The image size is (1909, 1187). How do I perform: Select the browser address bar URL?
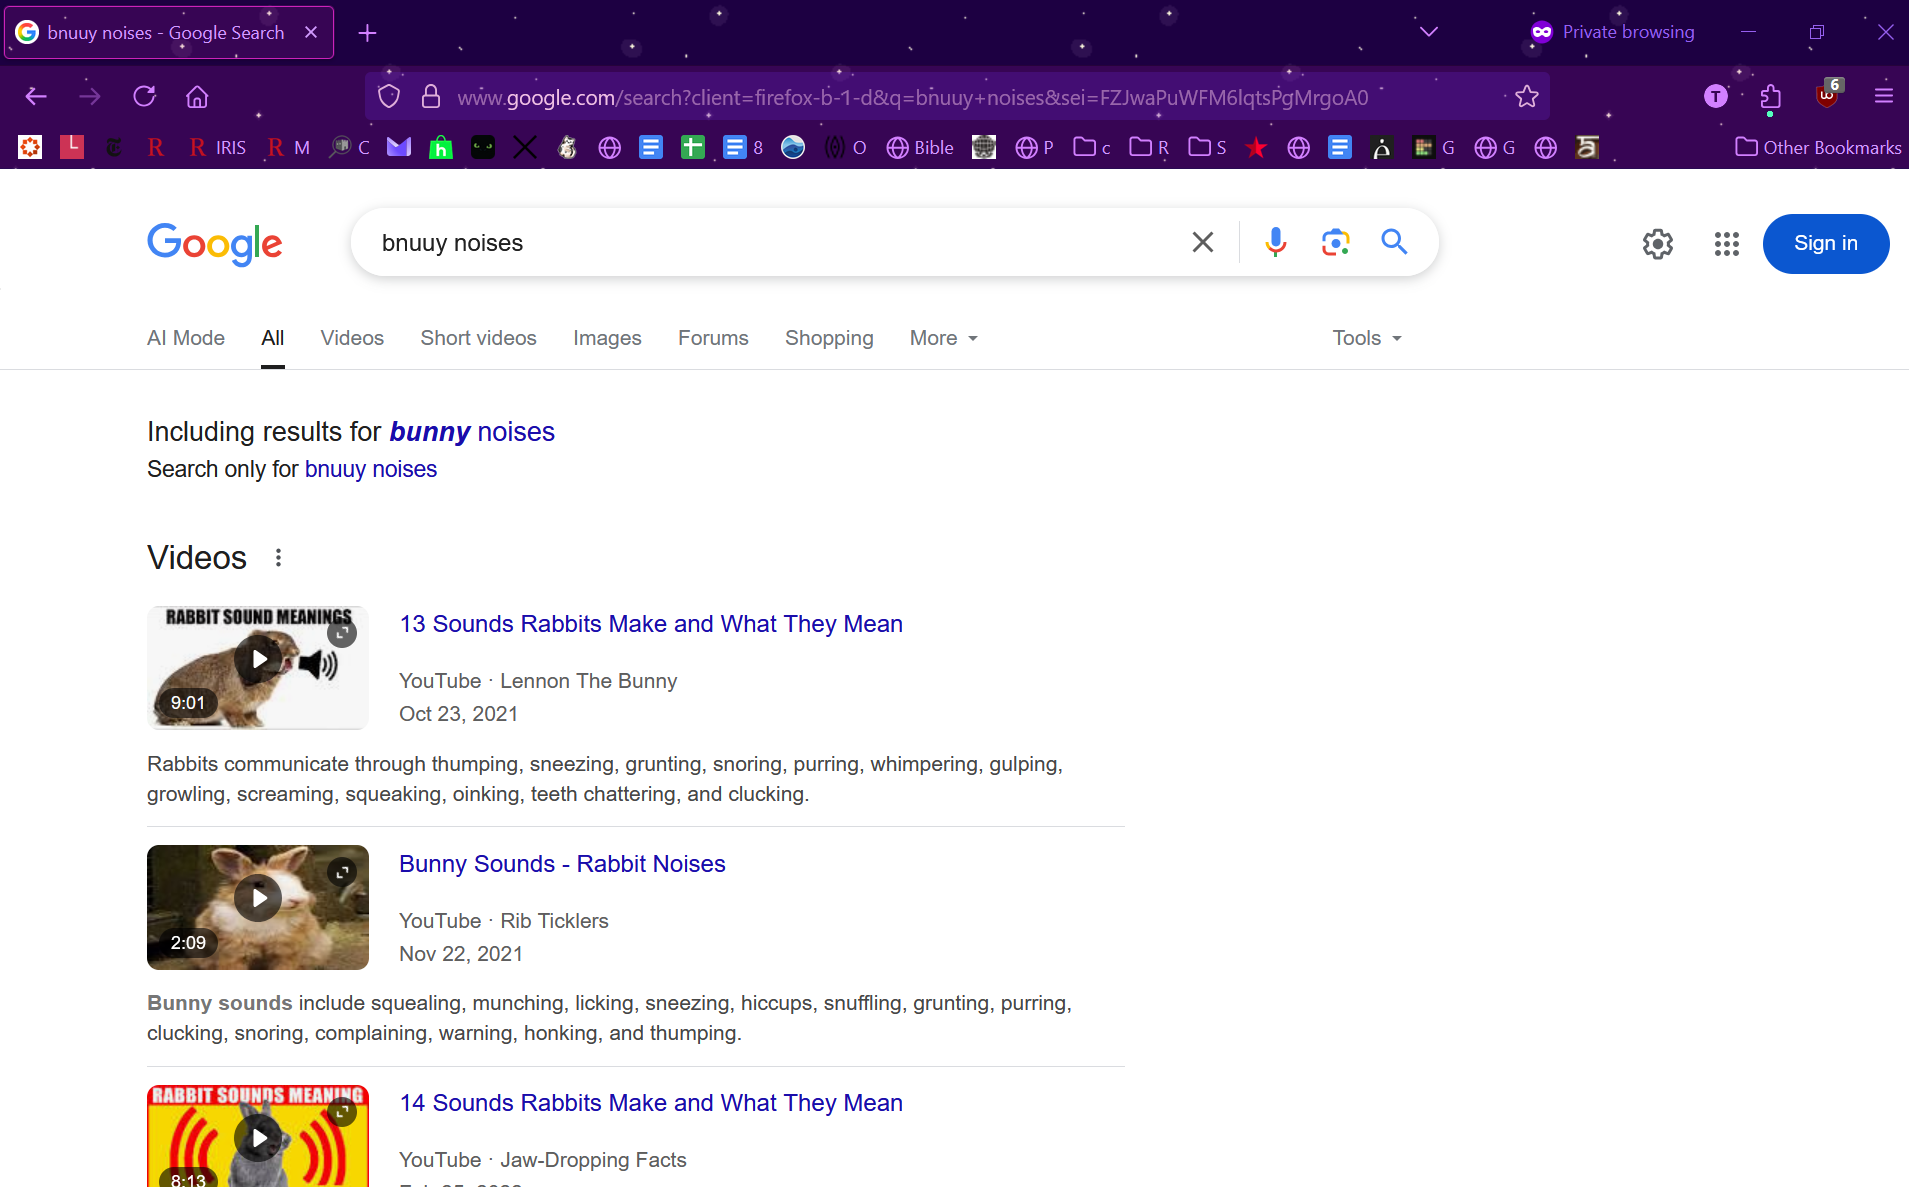click(x=912, y=97)
